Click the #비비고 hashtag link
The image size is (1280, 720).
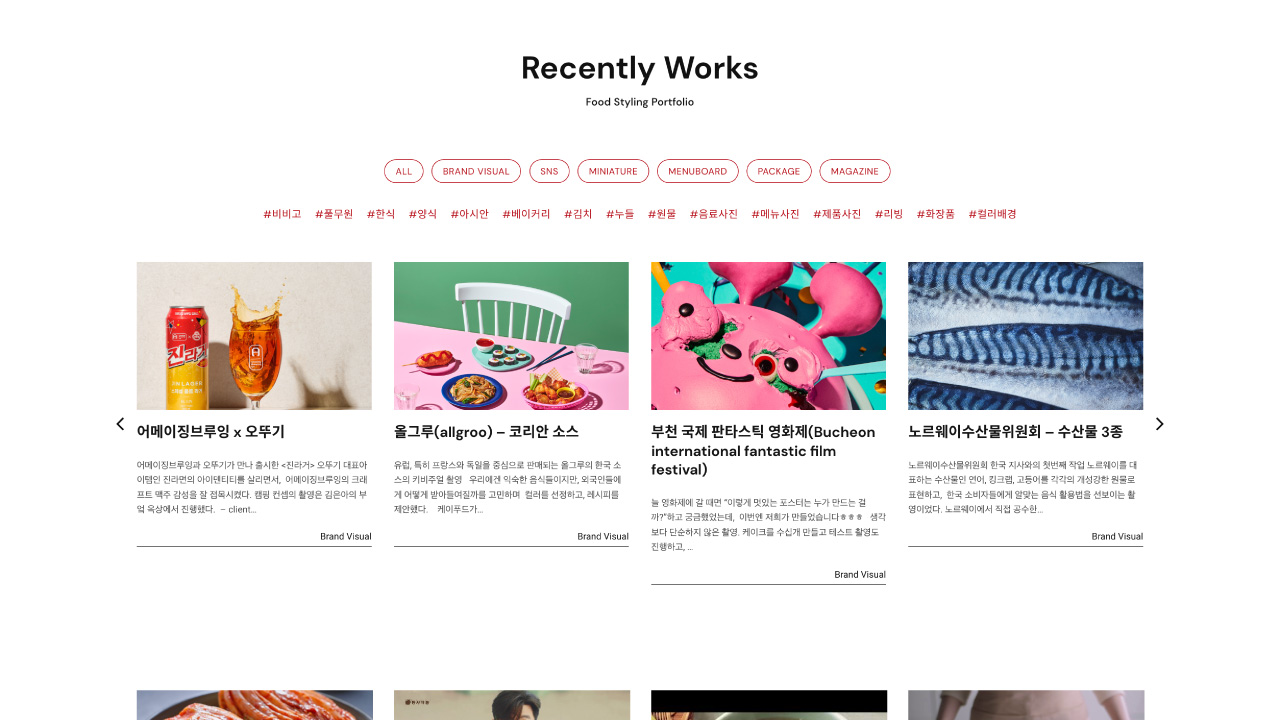[x=282, y=214]
